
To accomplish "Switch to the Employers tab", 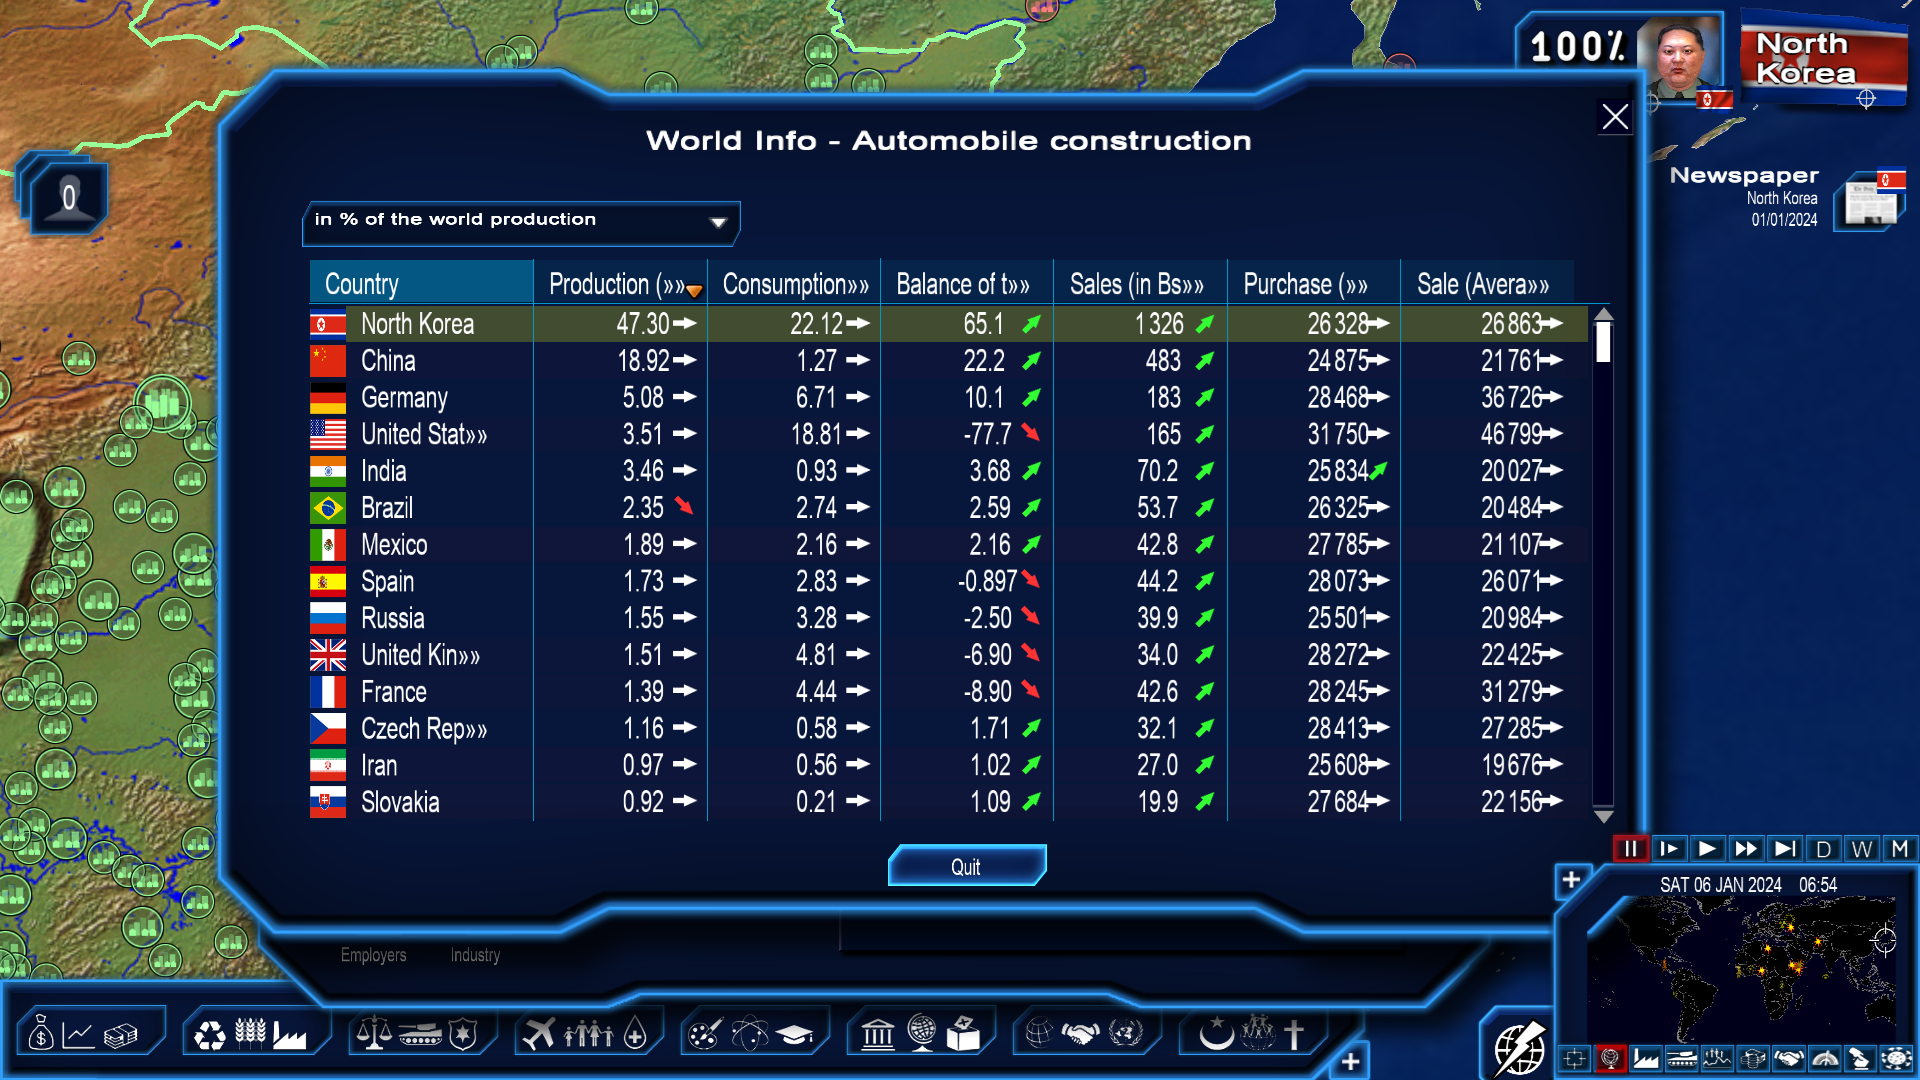I will [x=373, y=955].
